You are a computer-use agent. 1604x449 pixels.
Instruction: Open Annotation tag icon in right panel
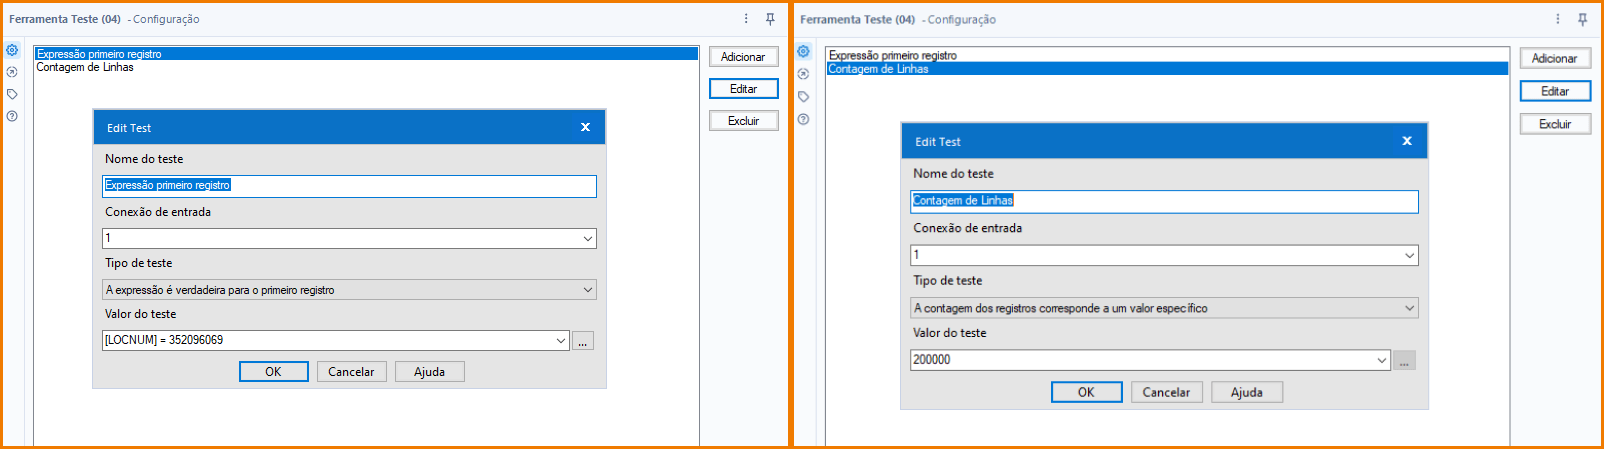tap(803, 97)
